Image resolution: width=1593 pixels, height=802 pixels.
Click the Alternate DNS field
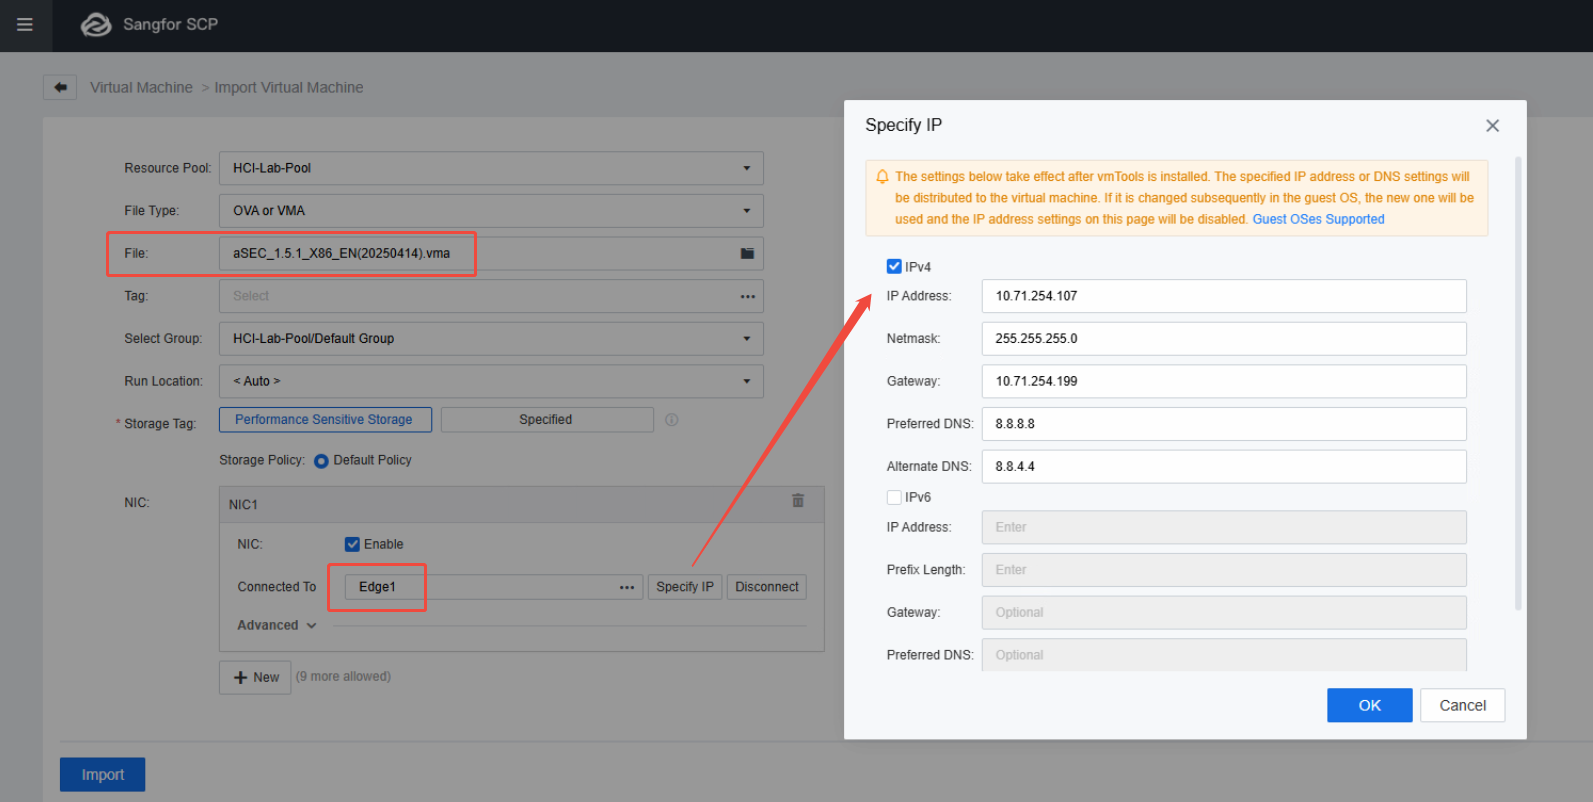[x=1224, y=467]
